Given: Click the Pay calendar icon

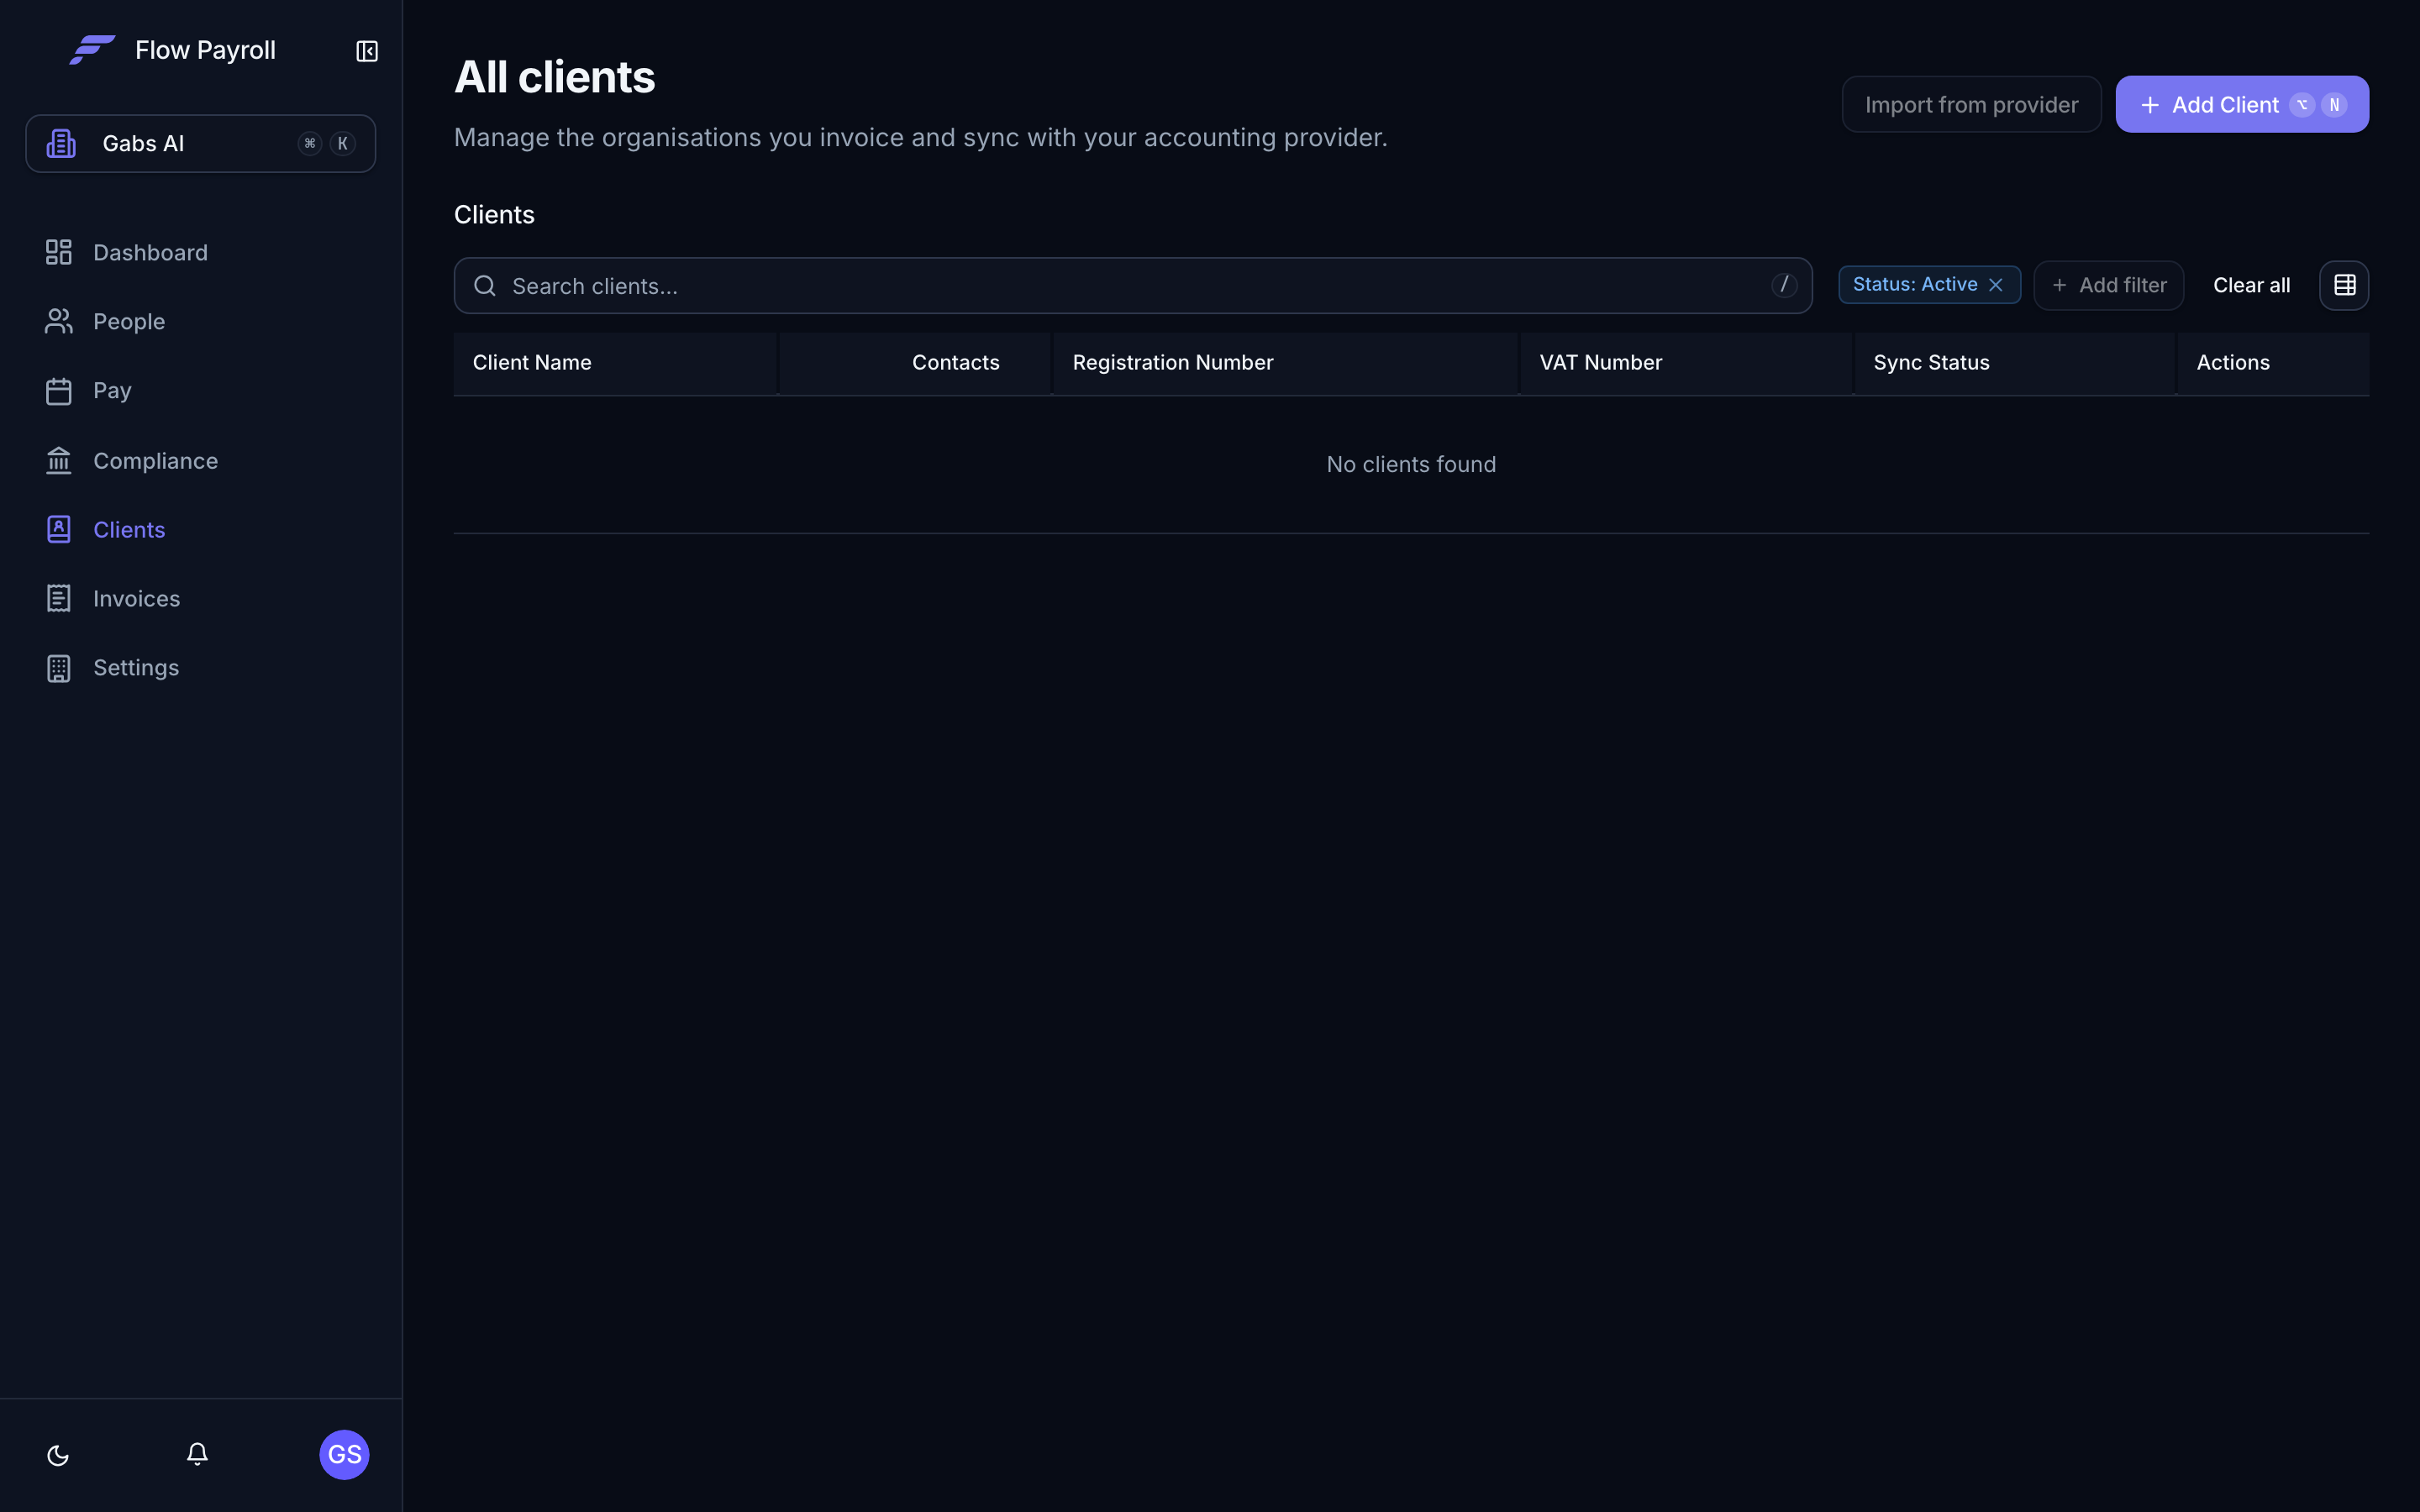Looking at the screenshot, I should 59,391.
